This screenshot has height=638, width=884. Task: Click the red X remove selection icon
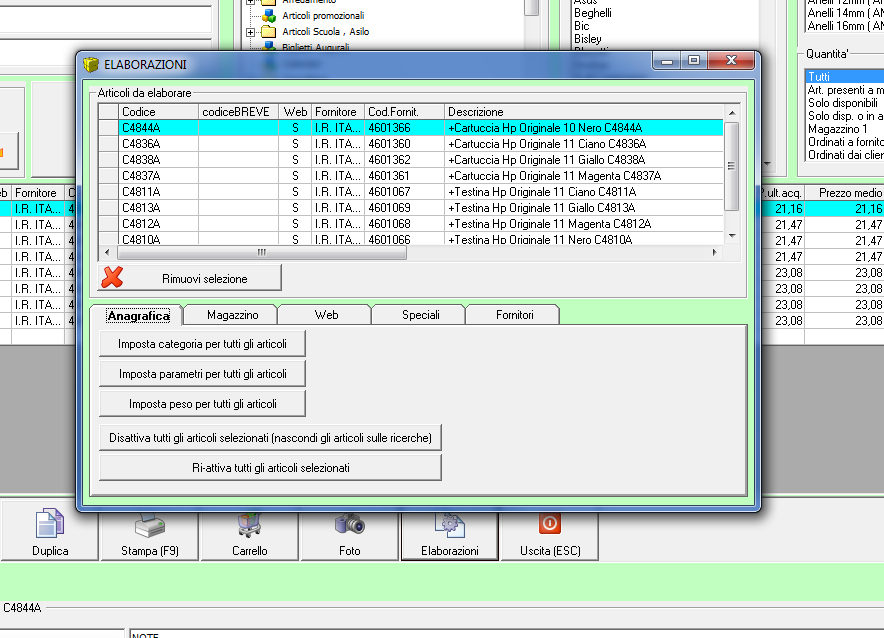point(112,277)
